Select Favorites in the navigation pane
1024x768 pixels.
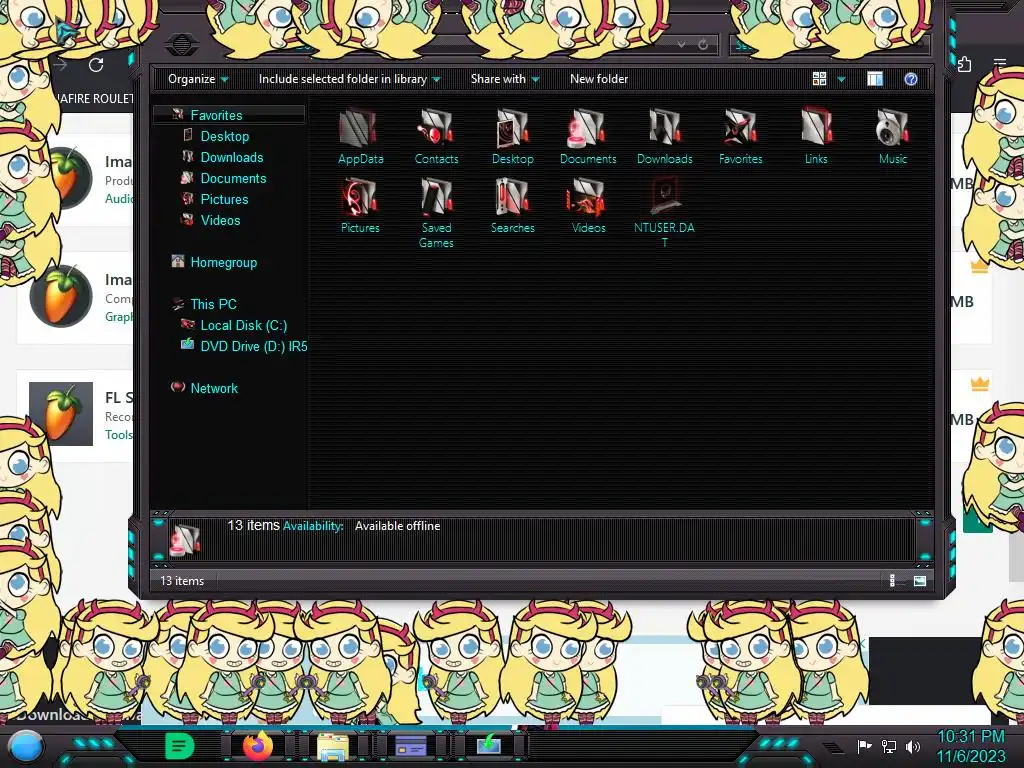tap(216, 115)
